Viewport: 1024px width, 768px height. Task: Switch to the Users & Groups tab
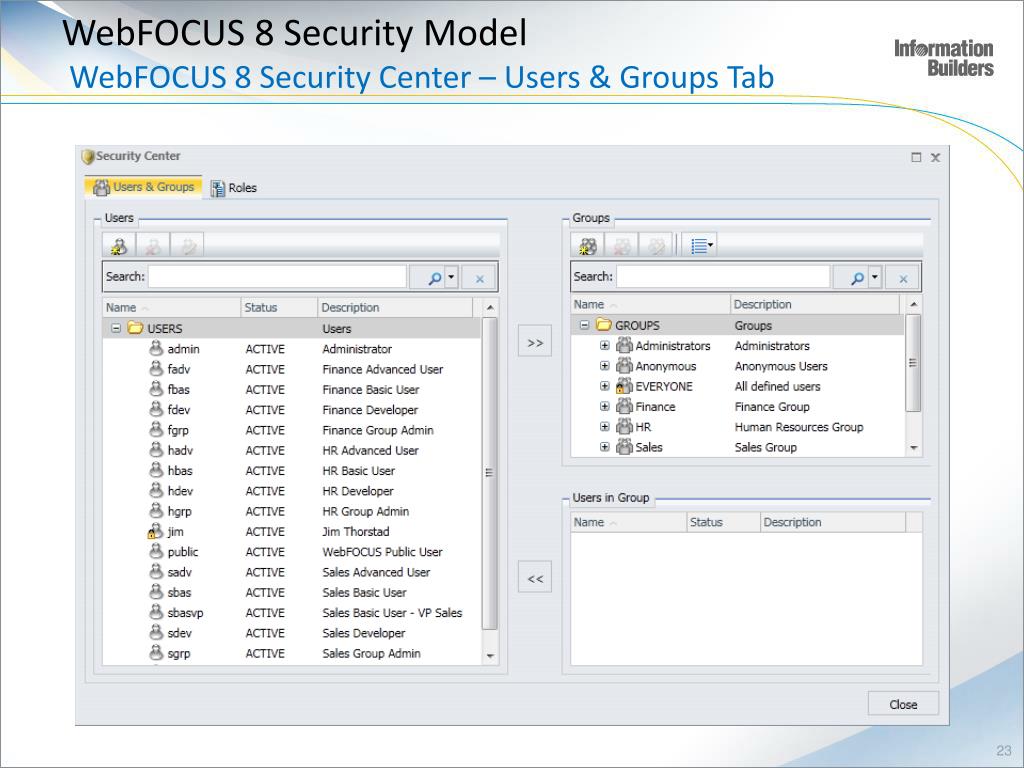(144, 187)
